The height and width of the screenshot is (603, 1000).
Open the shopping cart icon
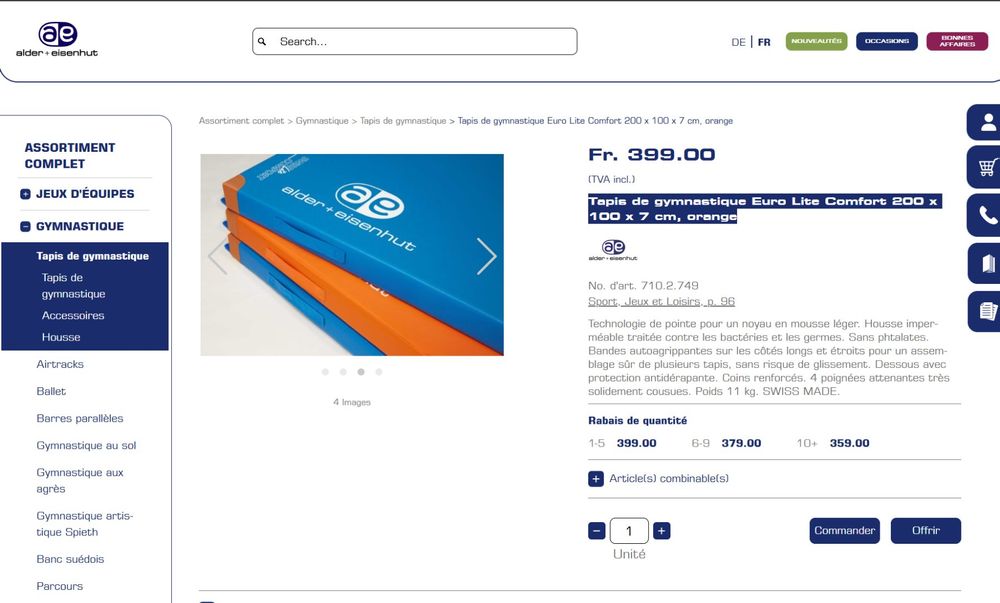pos(986,167)
